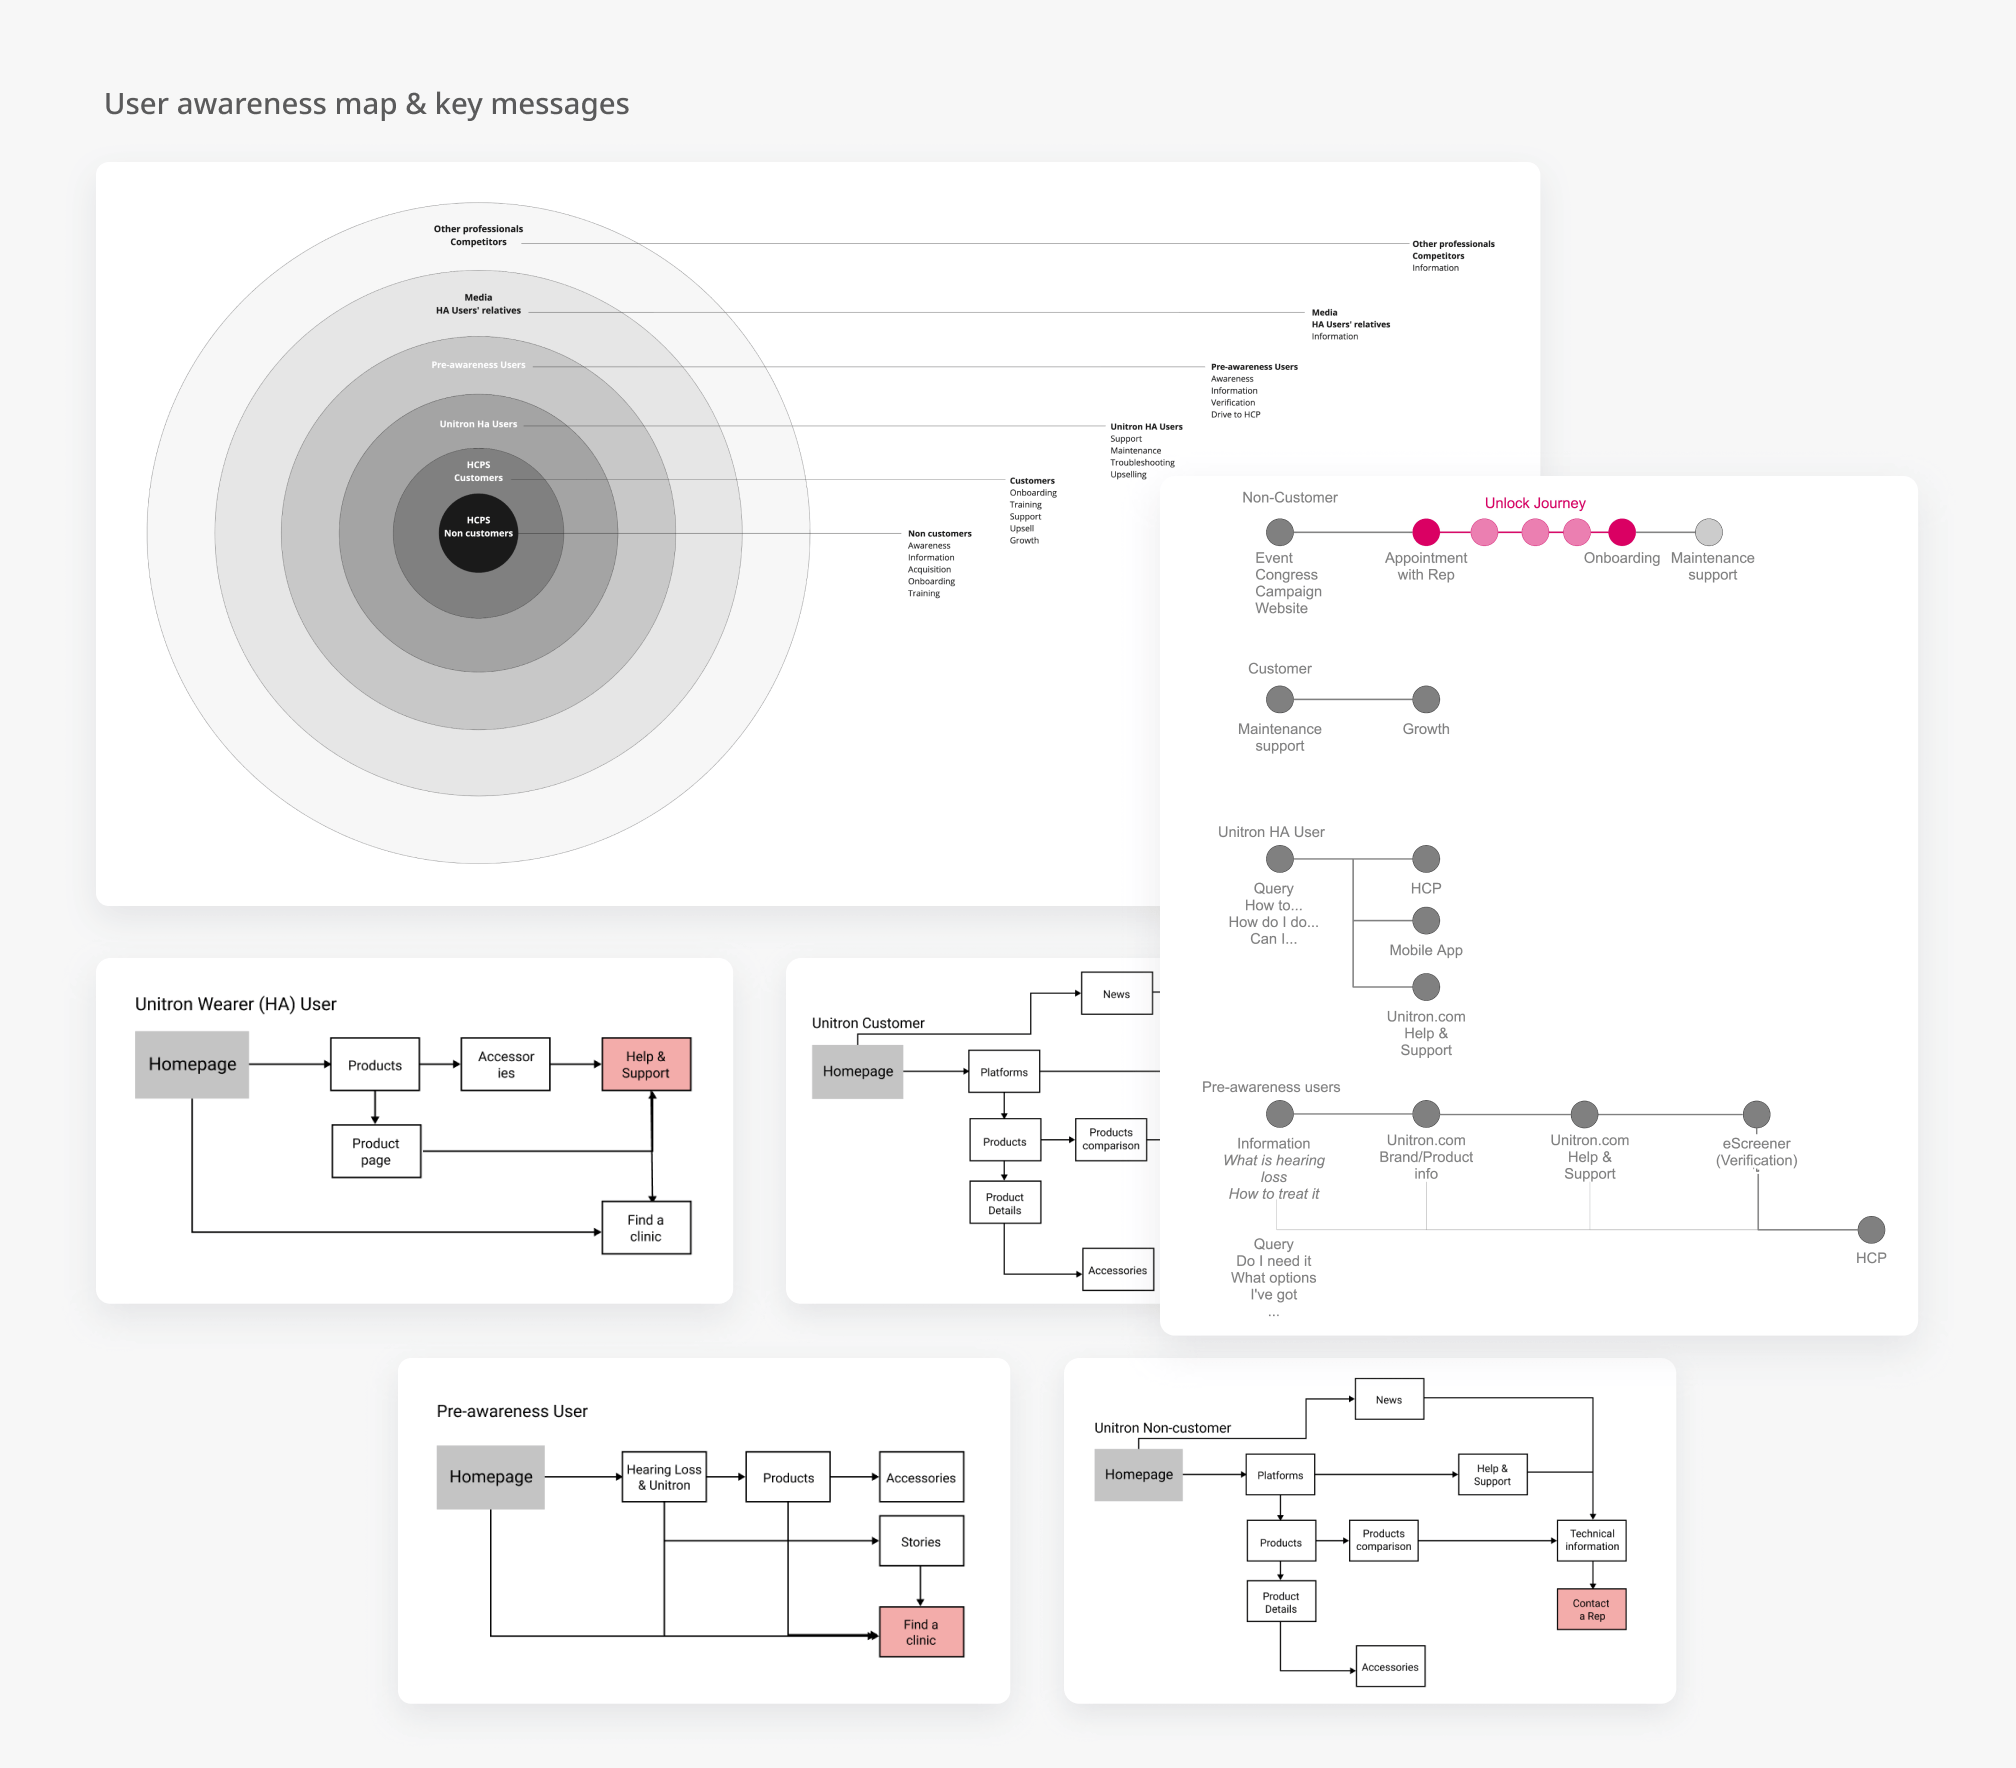2016x1768 pixels.
Task: Click Accessories box in Unitron Customer flow
Action: click(1118, 1270)
